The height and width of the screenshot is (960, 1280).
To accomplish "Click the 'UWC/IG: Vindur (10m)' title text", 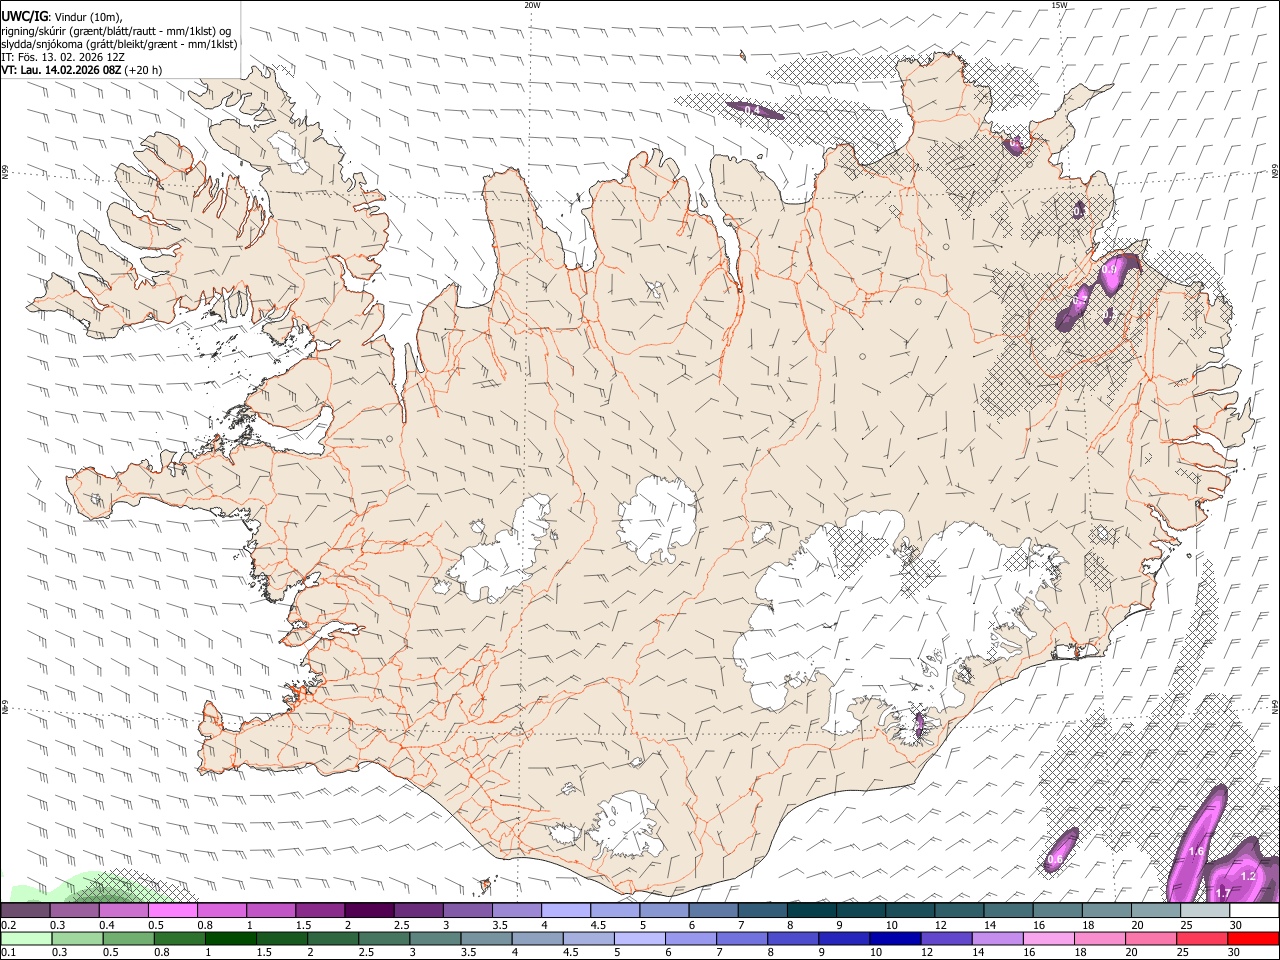I will pyautogui.click(x=62, y=15).
